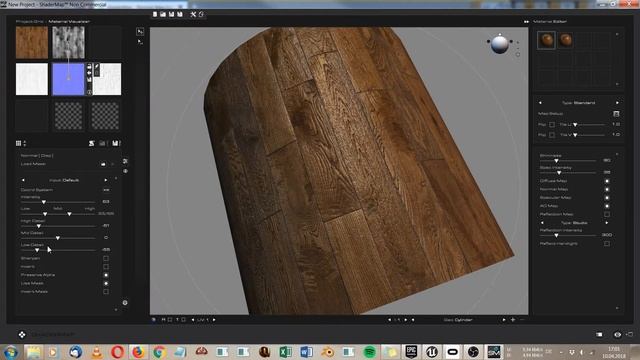Disable the Use Mask option
This screenshot has height=360, width=640.
106,283
